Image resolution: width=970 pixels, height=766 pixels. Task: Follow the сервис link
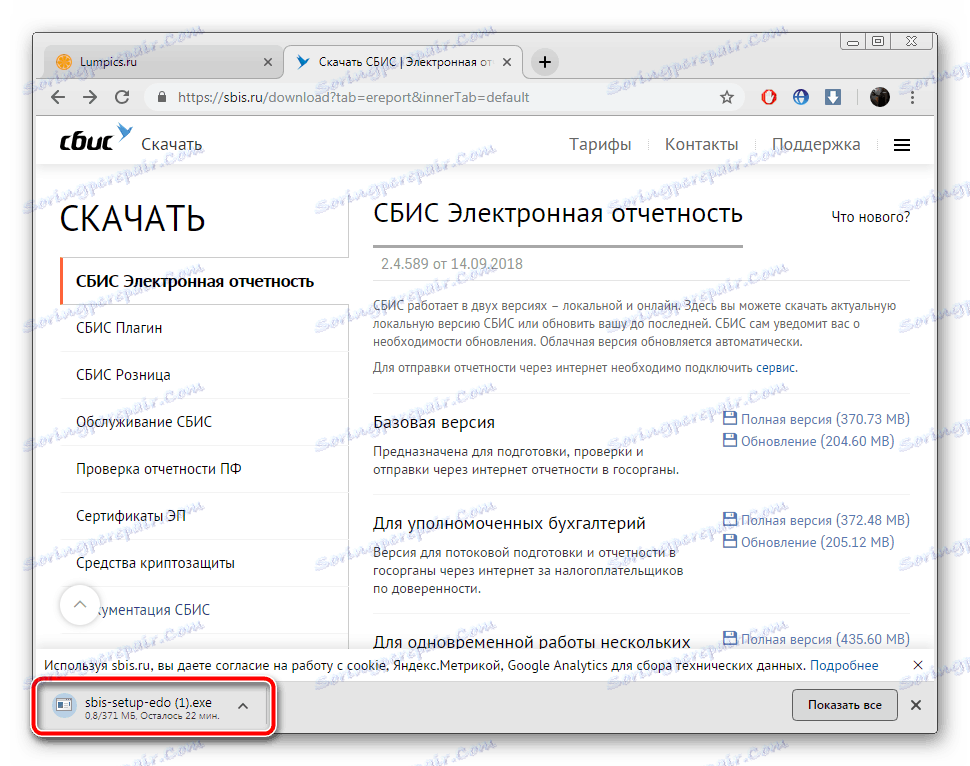(776, 368)
